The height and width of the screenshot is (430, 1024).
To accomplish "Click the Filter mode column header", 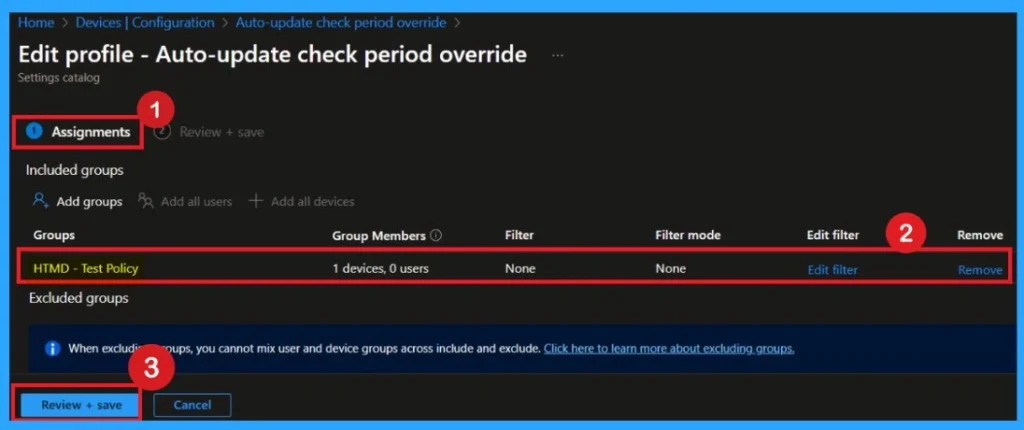I will click(x=688, y=235).
